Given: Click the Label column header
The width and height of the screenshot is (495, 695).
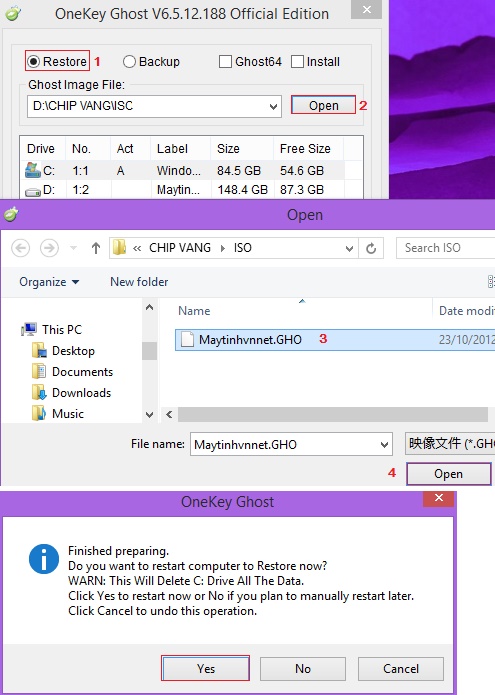Looking at the screenshot, I should click(172, 148).
